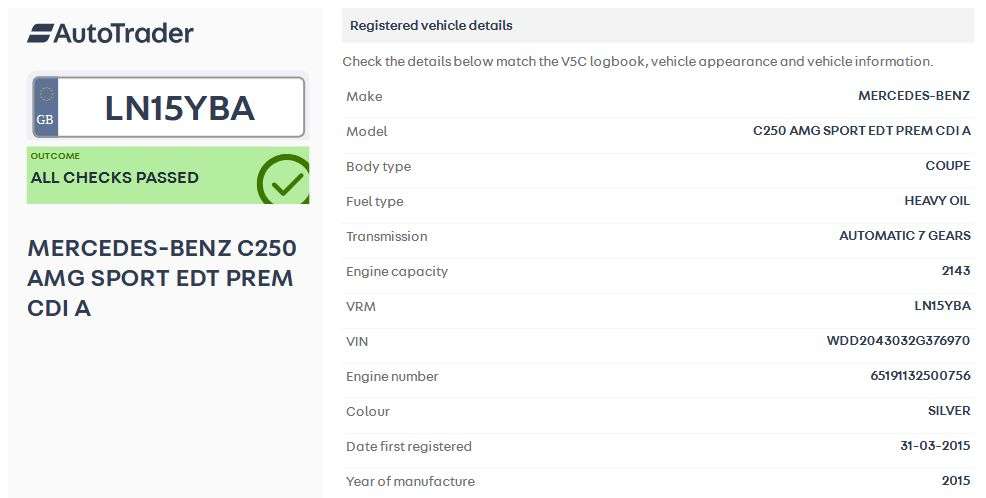Click the GB badge on number plate
Viewport: 986px width, 498px height.
[x=45, y=107]
